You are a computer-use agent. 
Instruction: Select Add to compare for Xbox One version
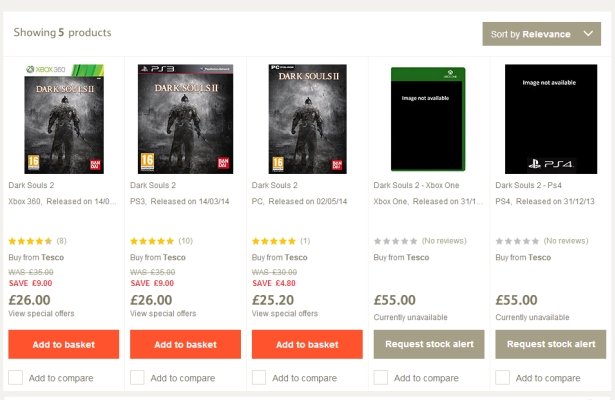coord(381,378)
